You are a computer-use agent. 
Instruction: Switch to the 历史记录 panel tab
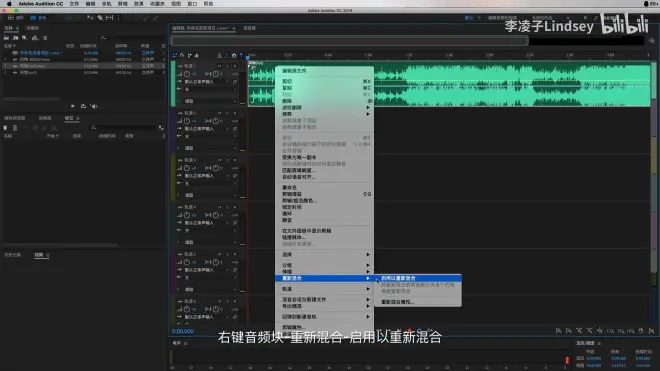point(13,255)
